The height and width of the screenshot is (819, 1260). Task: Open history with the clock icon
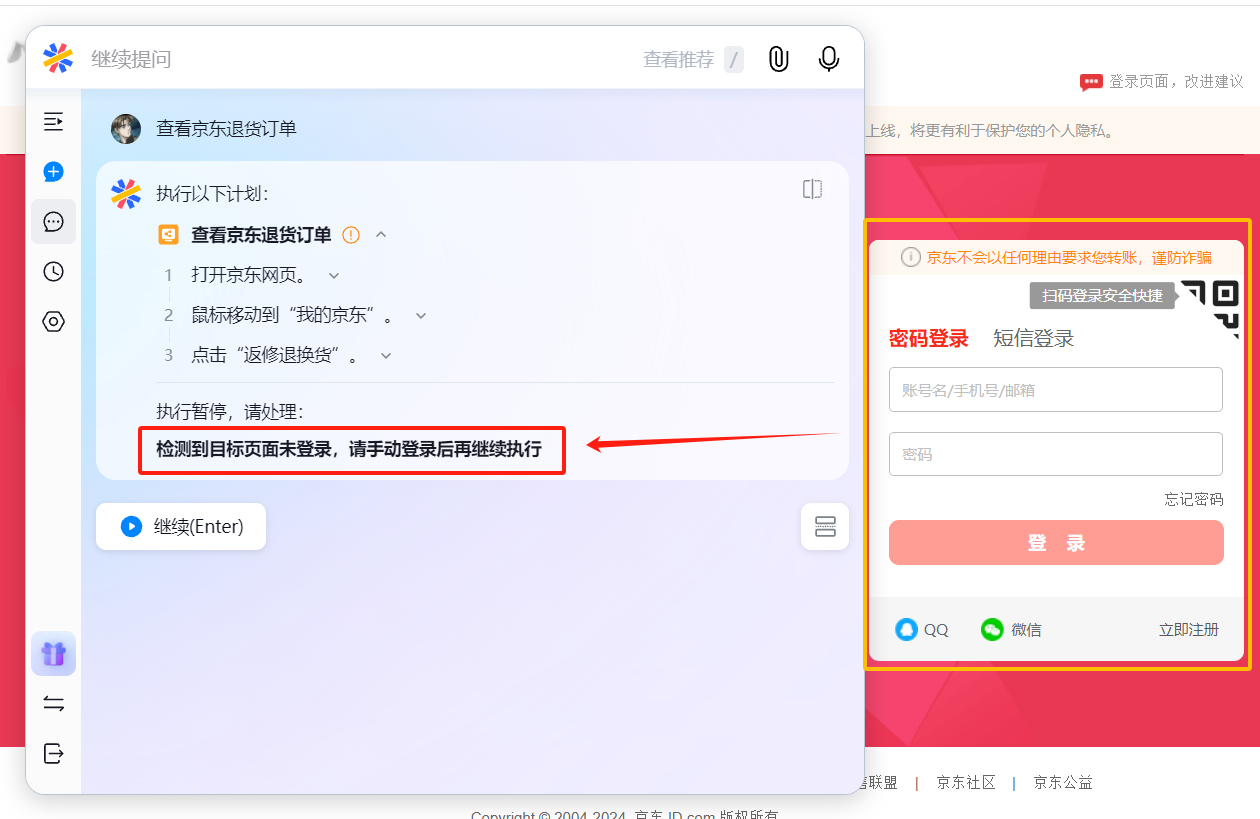pyautogui.click(x=54, y=272)
